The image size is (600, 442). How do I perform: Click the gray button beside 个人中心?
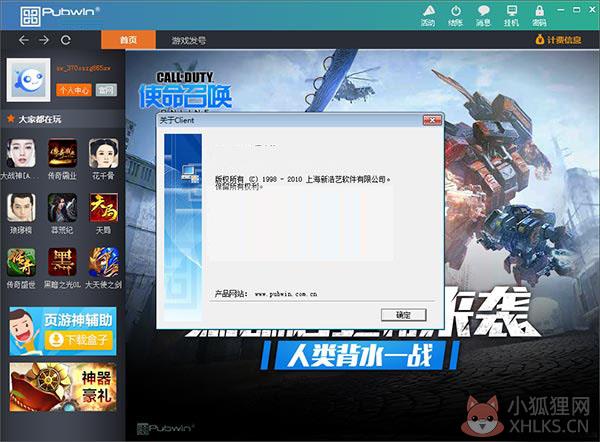(x=106, y=90)
